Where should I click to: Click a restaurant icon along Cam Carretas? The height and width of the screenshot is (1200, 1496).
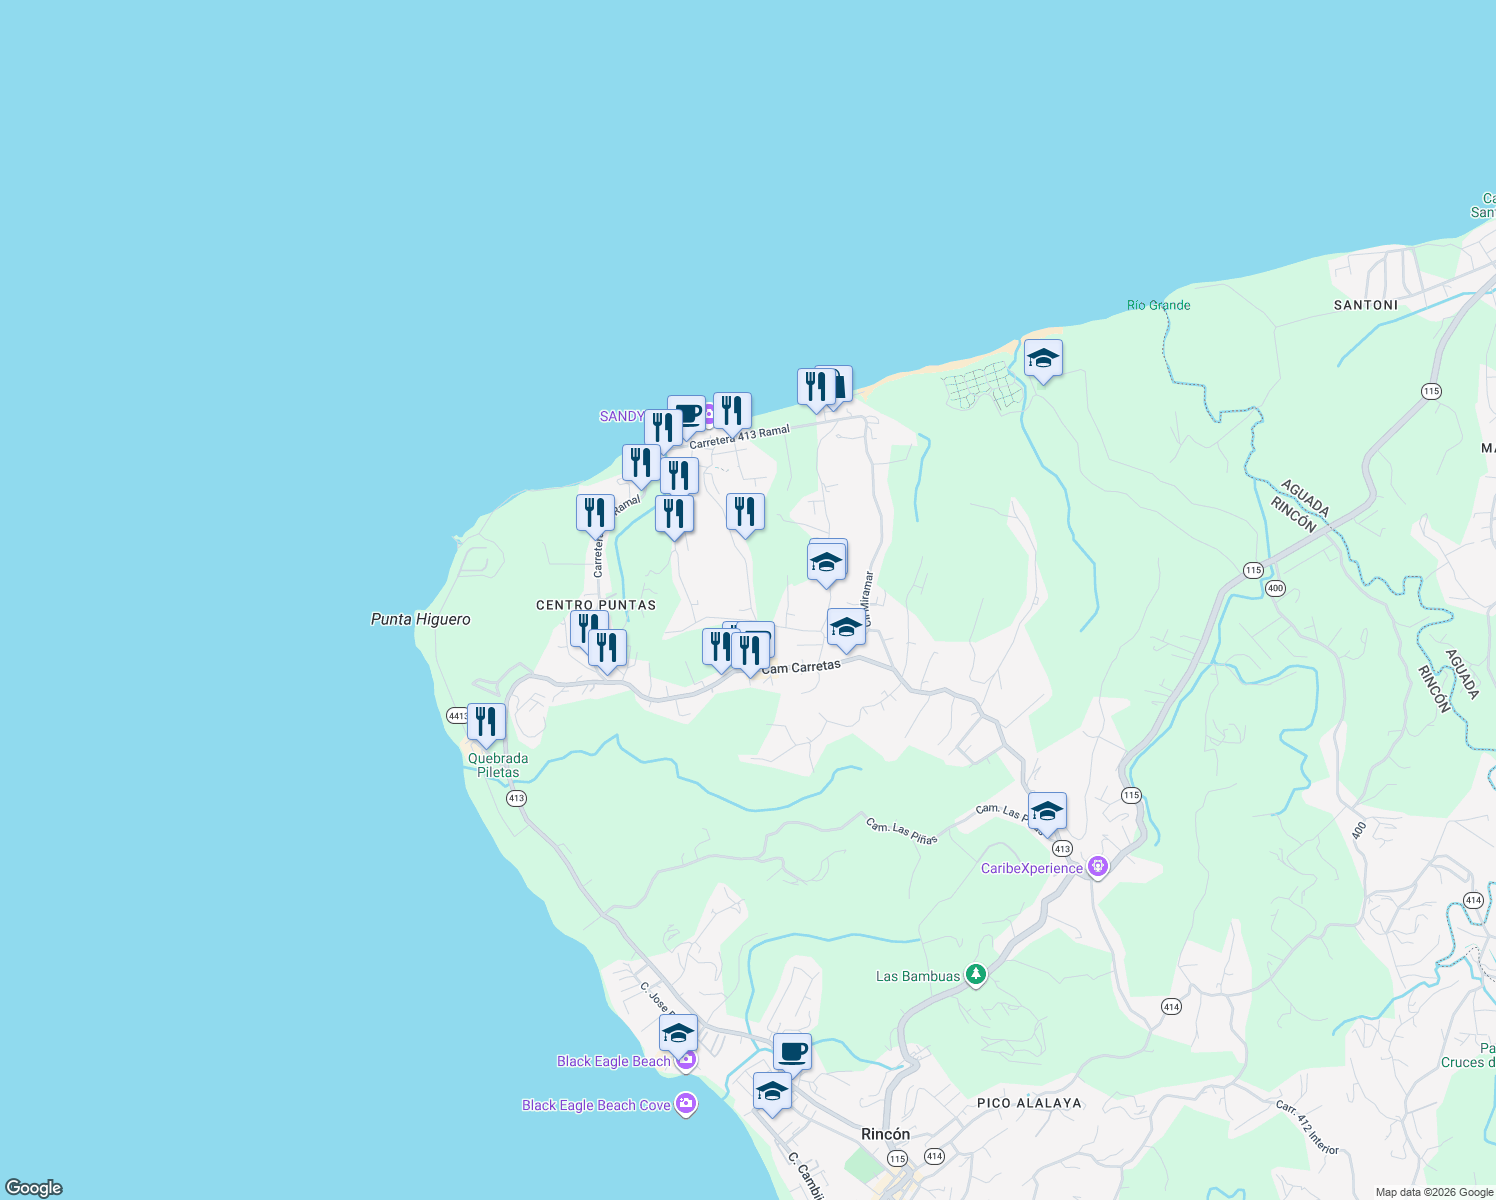(750, 647)
